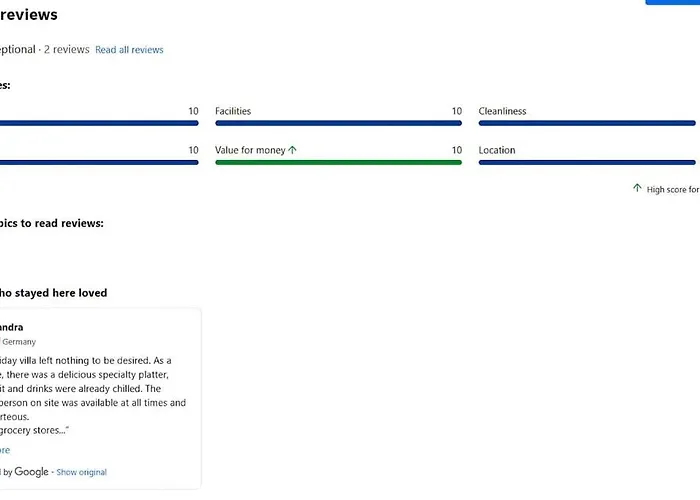Select the Cleanliness category label
This screenshot has height=500, width=700.
coord(502,111)
